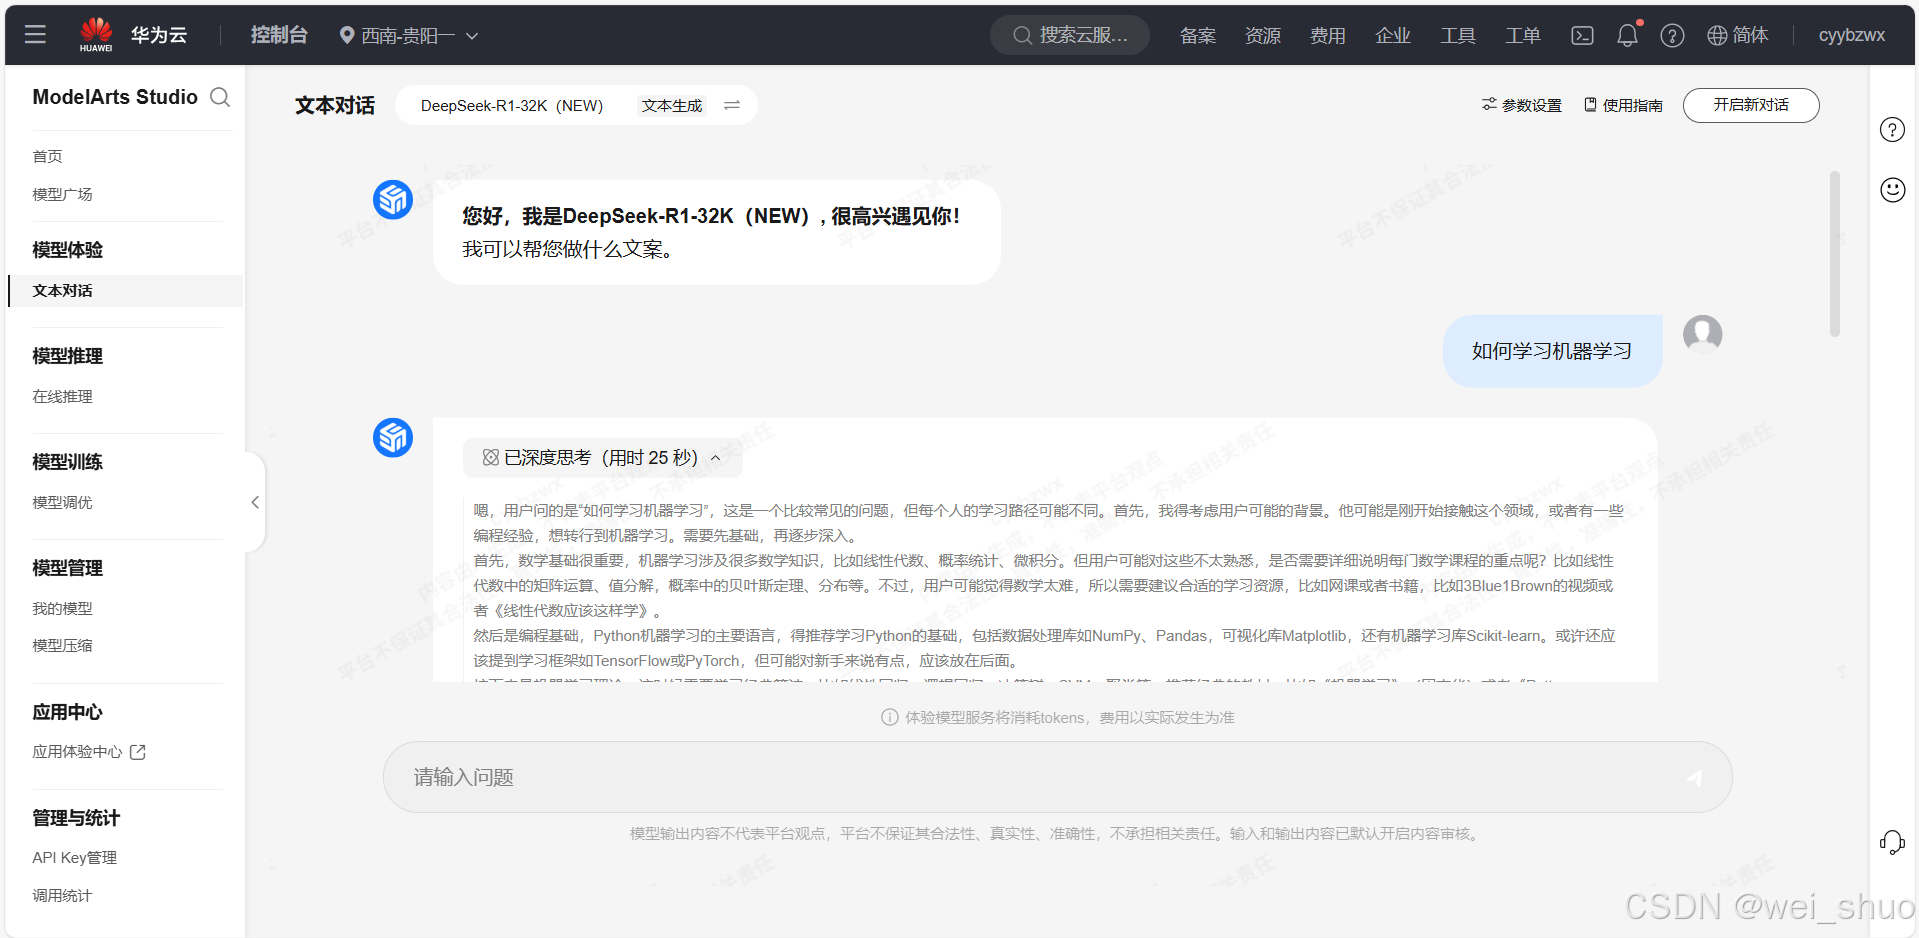This screenshot has width=1919, height=938.
Task: Open 应用体验中心 external link
Action: (x=88, y=752)
